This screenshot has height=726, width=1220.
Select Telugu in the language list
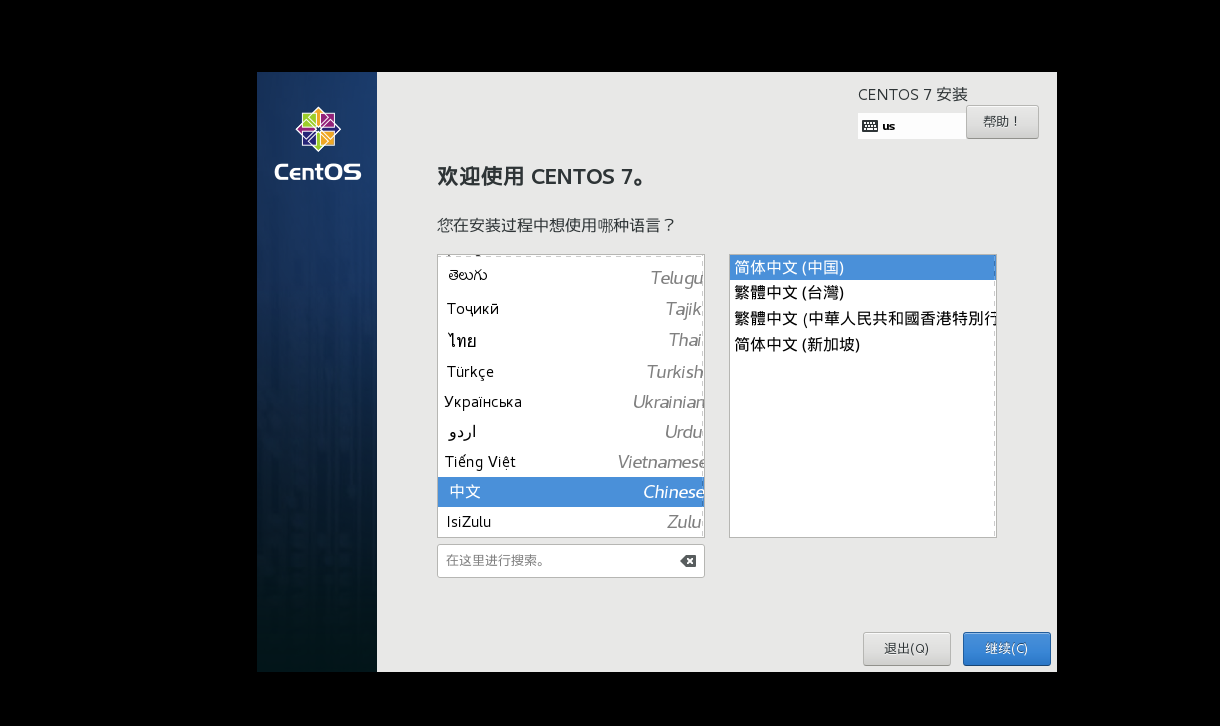(x=570, y=276)
